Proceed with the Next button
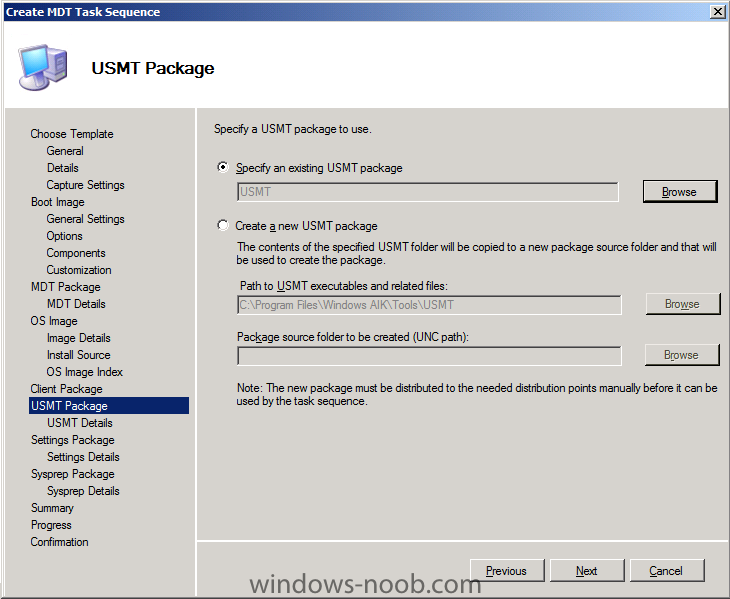The image size is (730, 599). (x=587, y=571)
